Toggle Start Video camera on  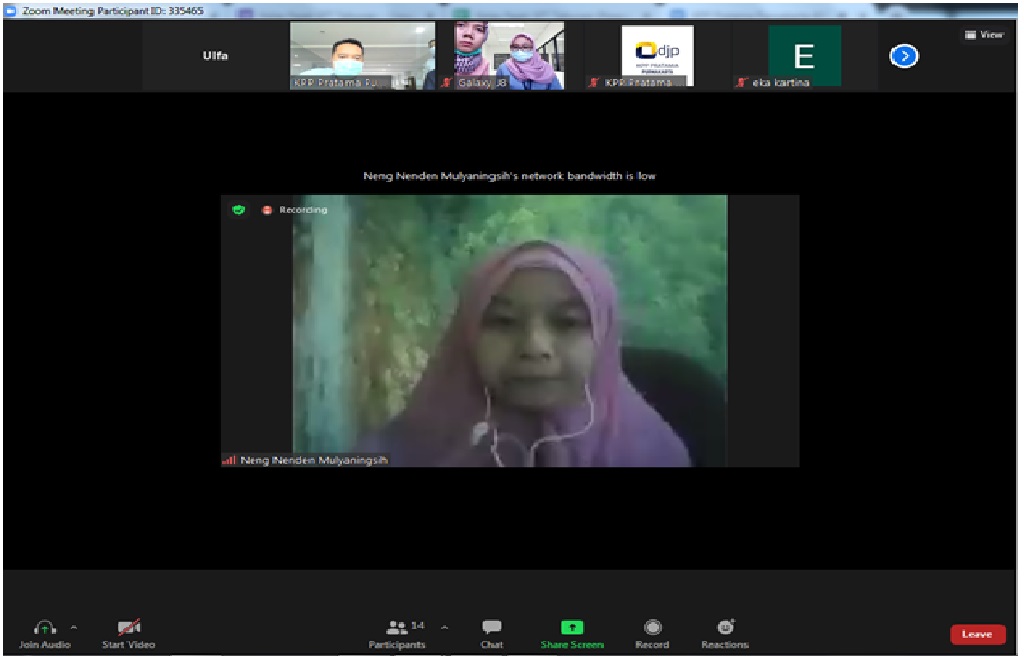[x=128, y=628]
